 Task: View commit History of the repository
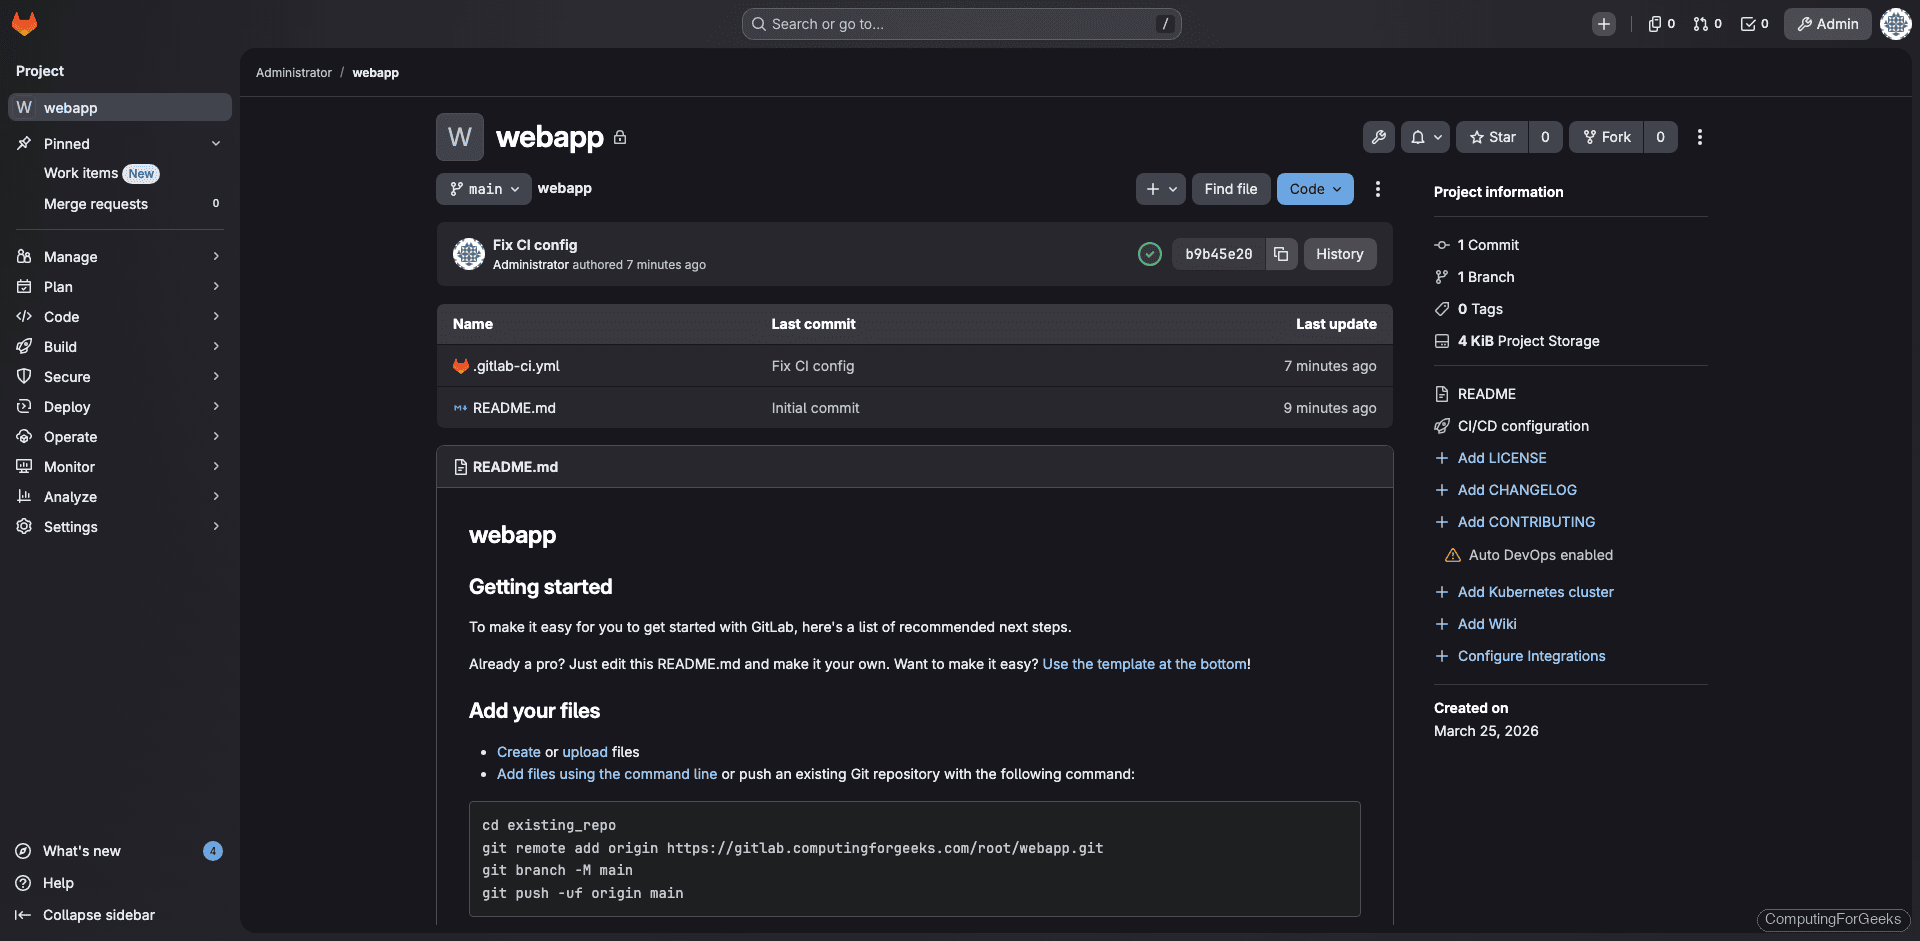tap(1339, 253)
